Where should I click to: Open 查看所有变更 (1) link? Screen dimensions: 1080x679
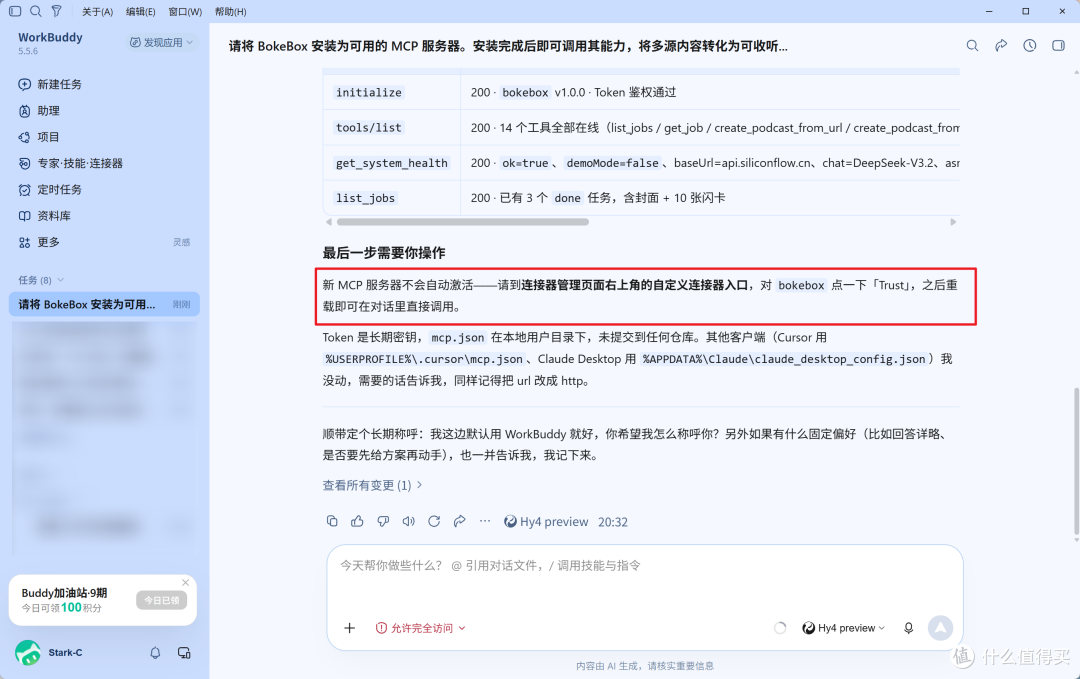coord(372,485)
